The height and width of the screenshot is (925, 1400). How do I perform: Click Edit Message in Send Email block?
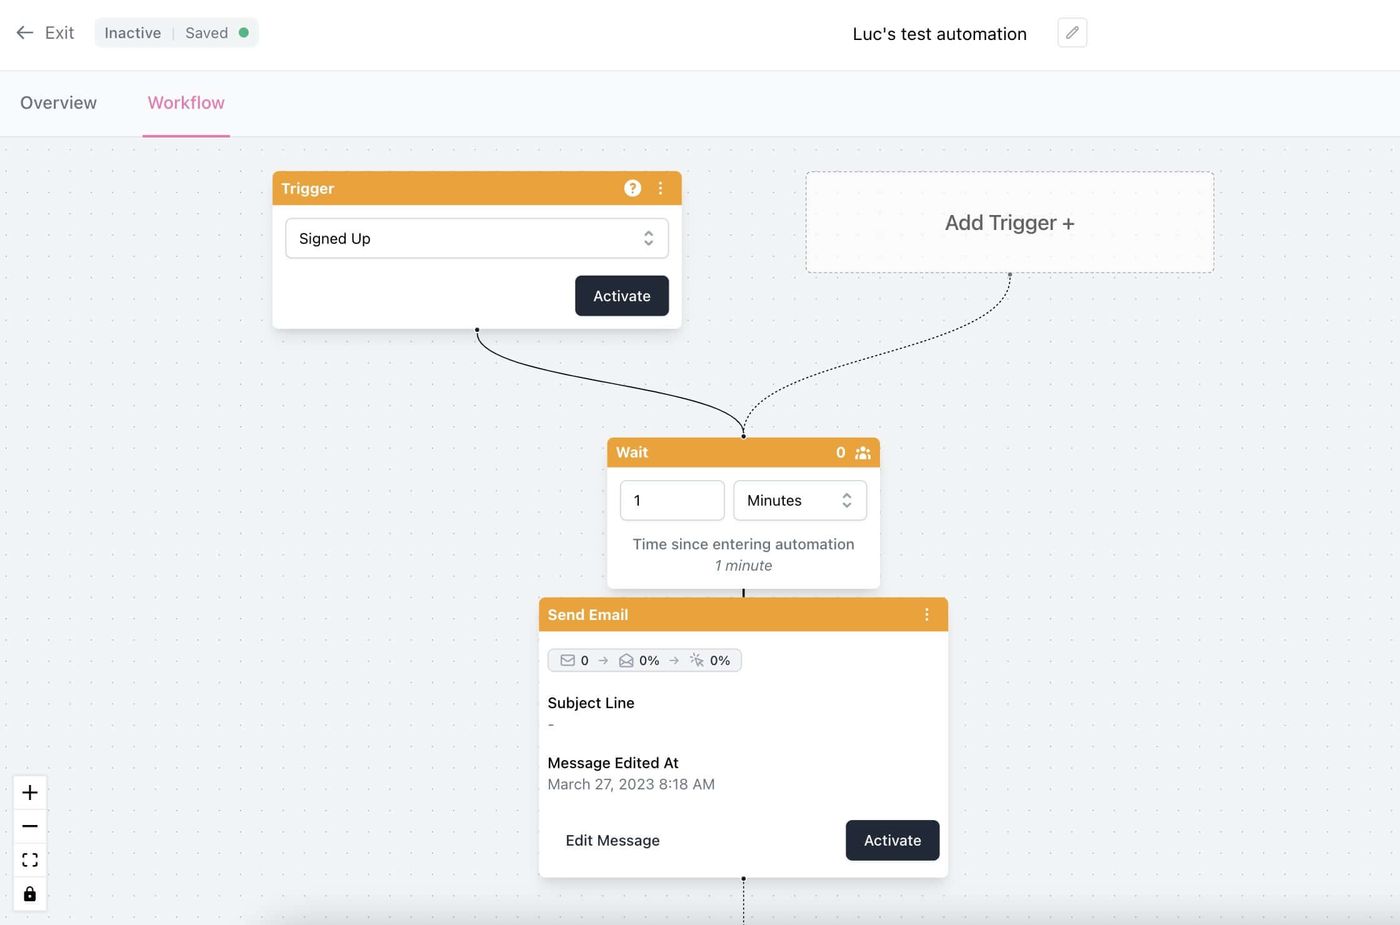613,840
